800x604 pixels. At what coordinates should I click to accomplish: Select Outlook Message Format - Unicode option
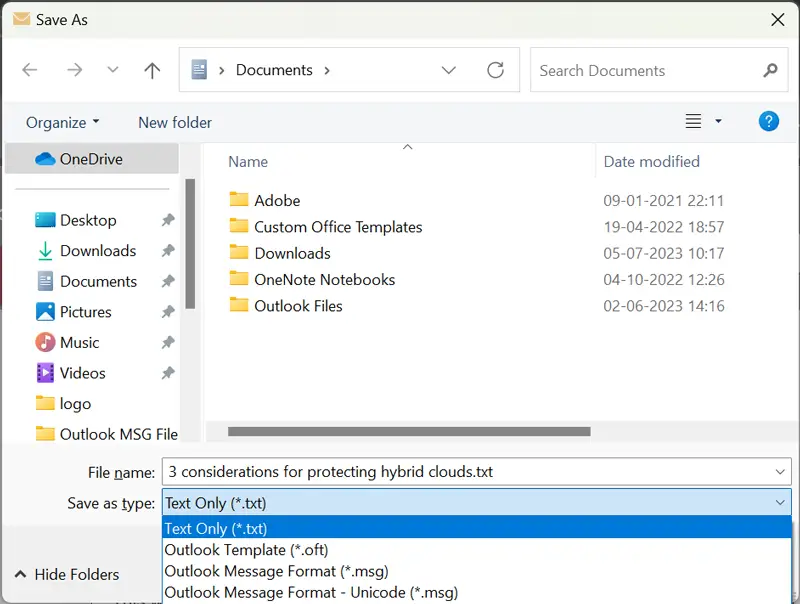click(310, 592)
